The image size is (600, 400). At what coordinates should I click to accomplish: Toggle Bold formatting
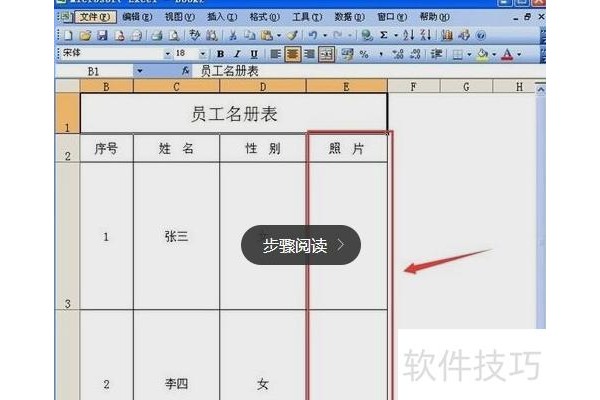click(x=220, y=54)
